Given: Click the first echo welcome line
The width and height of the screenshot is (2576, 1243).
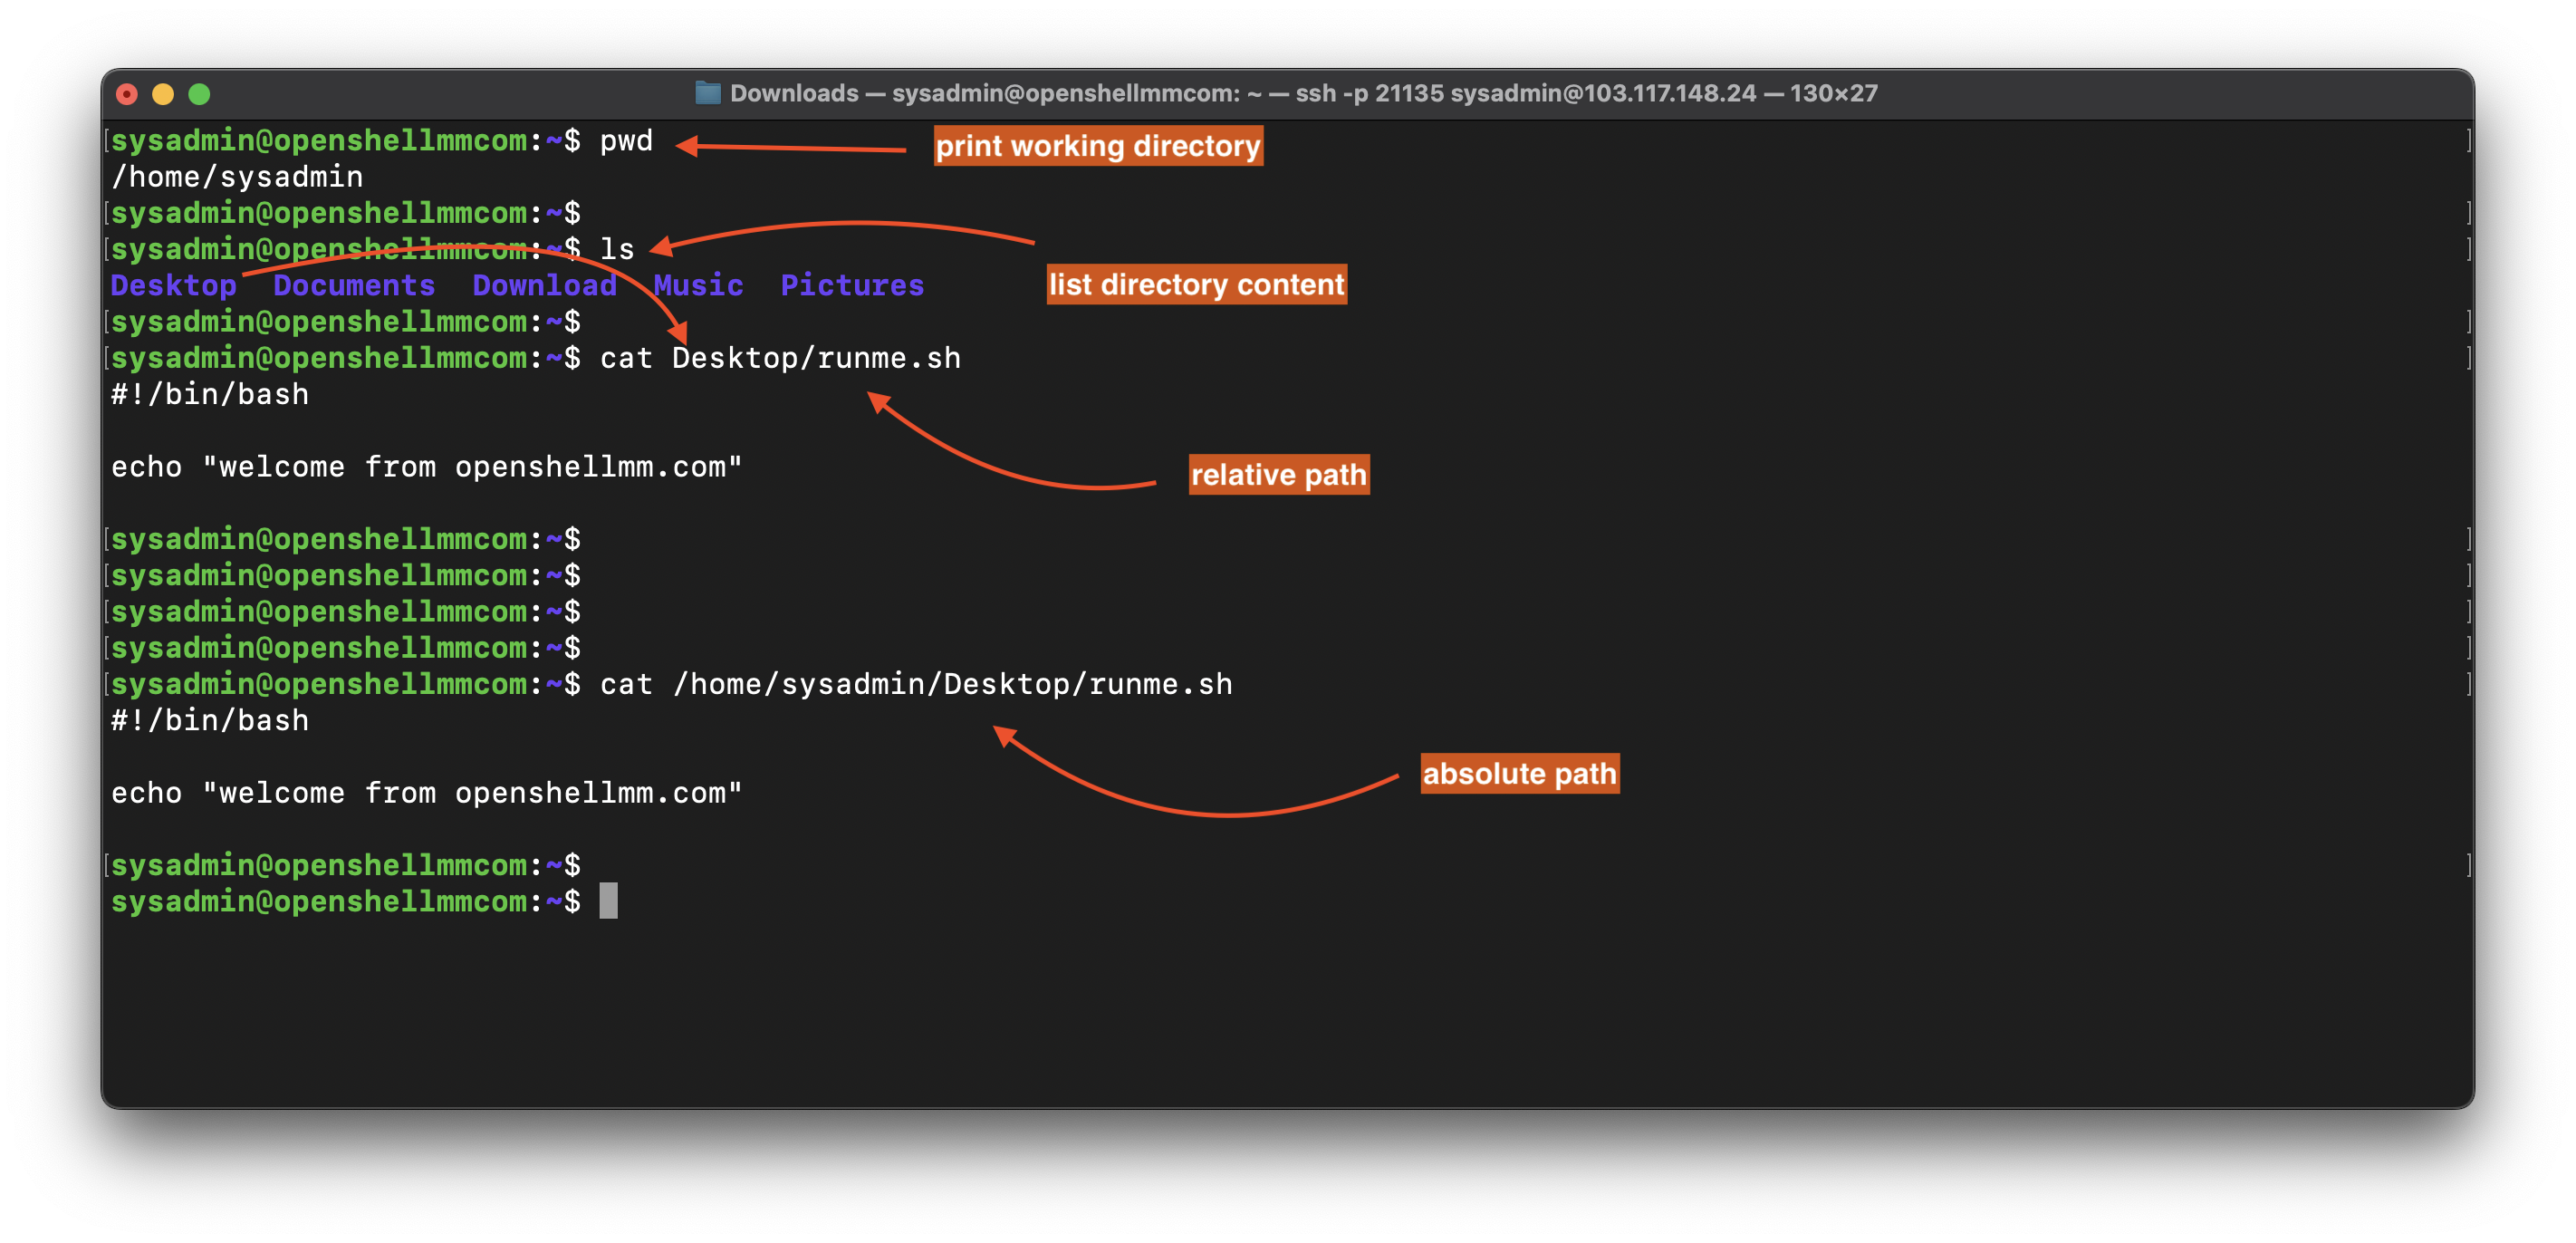Looking at the screenshot, I should click(426, 467).
